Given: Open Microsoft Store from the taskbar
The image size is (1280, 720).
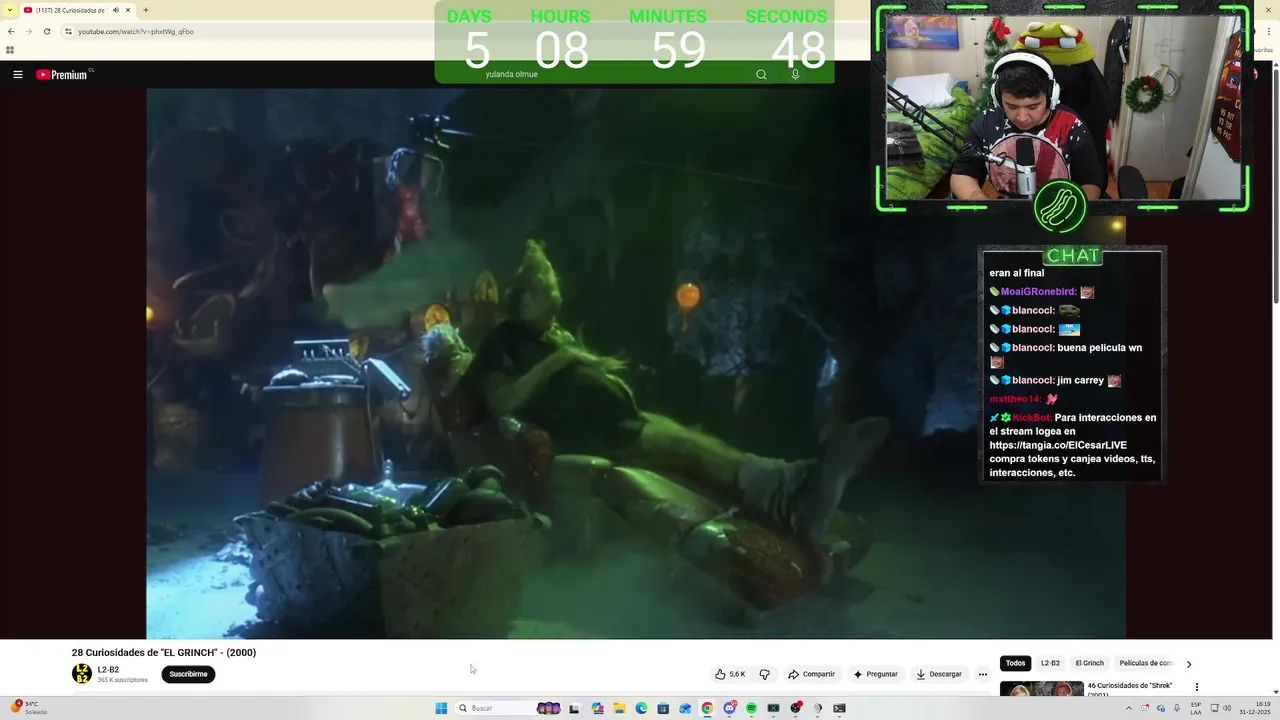Looking at the screenshot, I should coord(663,708).
